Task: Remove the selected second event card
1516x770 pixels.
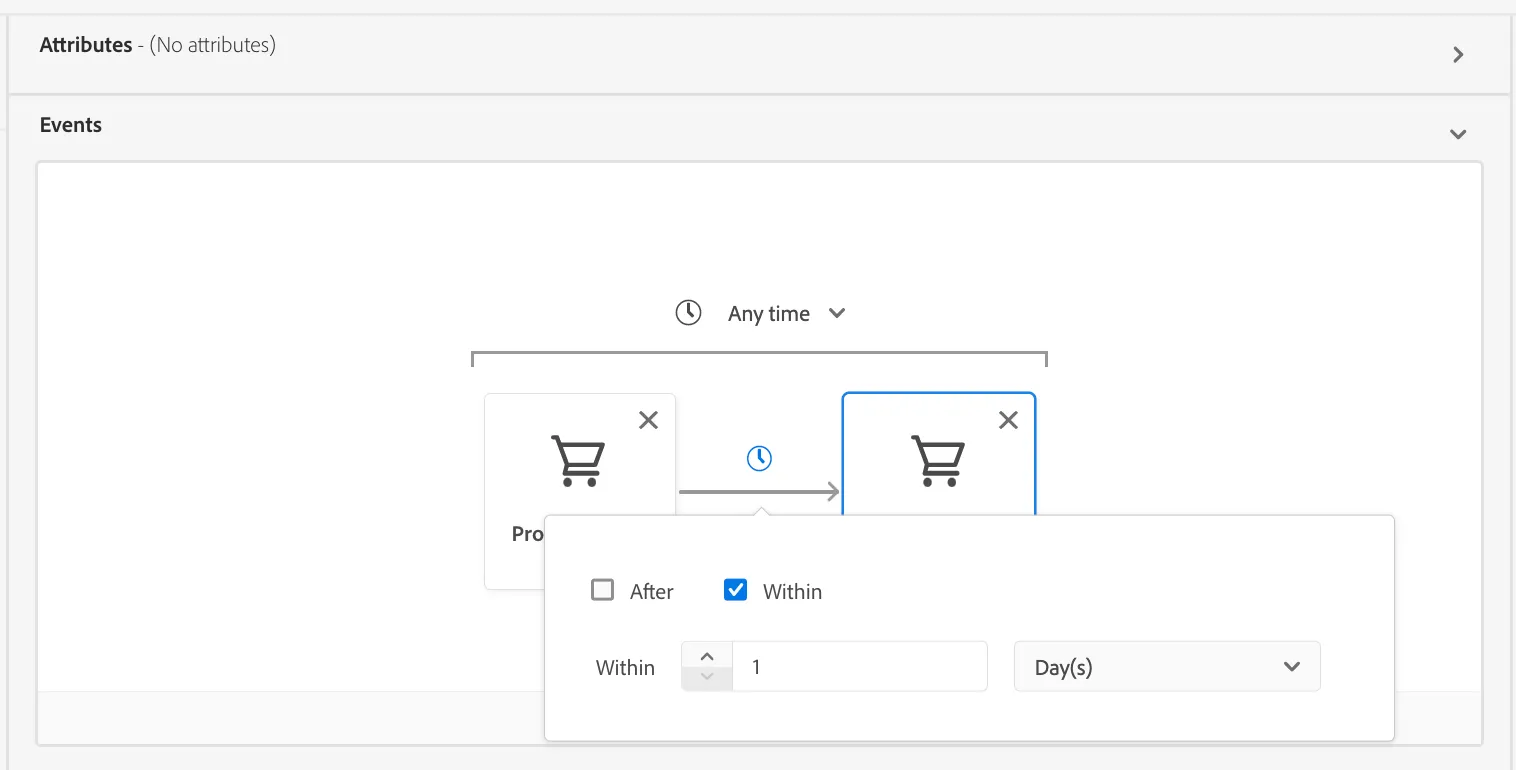Action: [x=1009, y=420]
